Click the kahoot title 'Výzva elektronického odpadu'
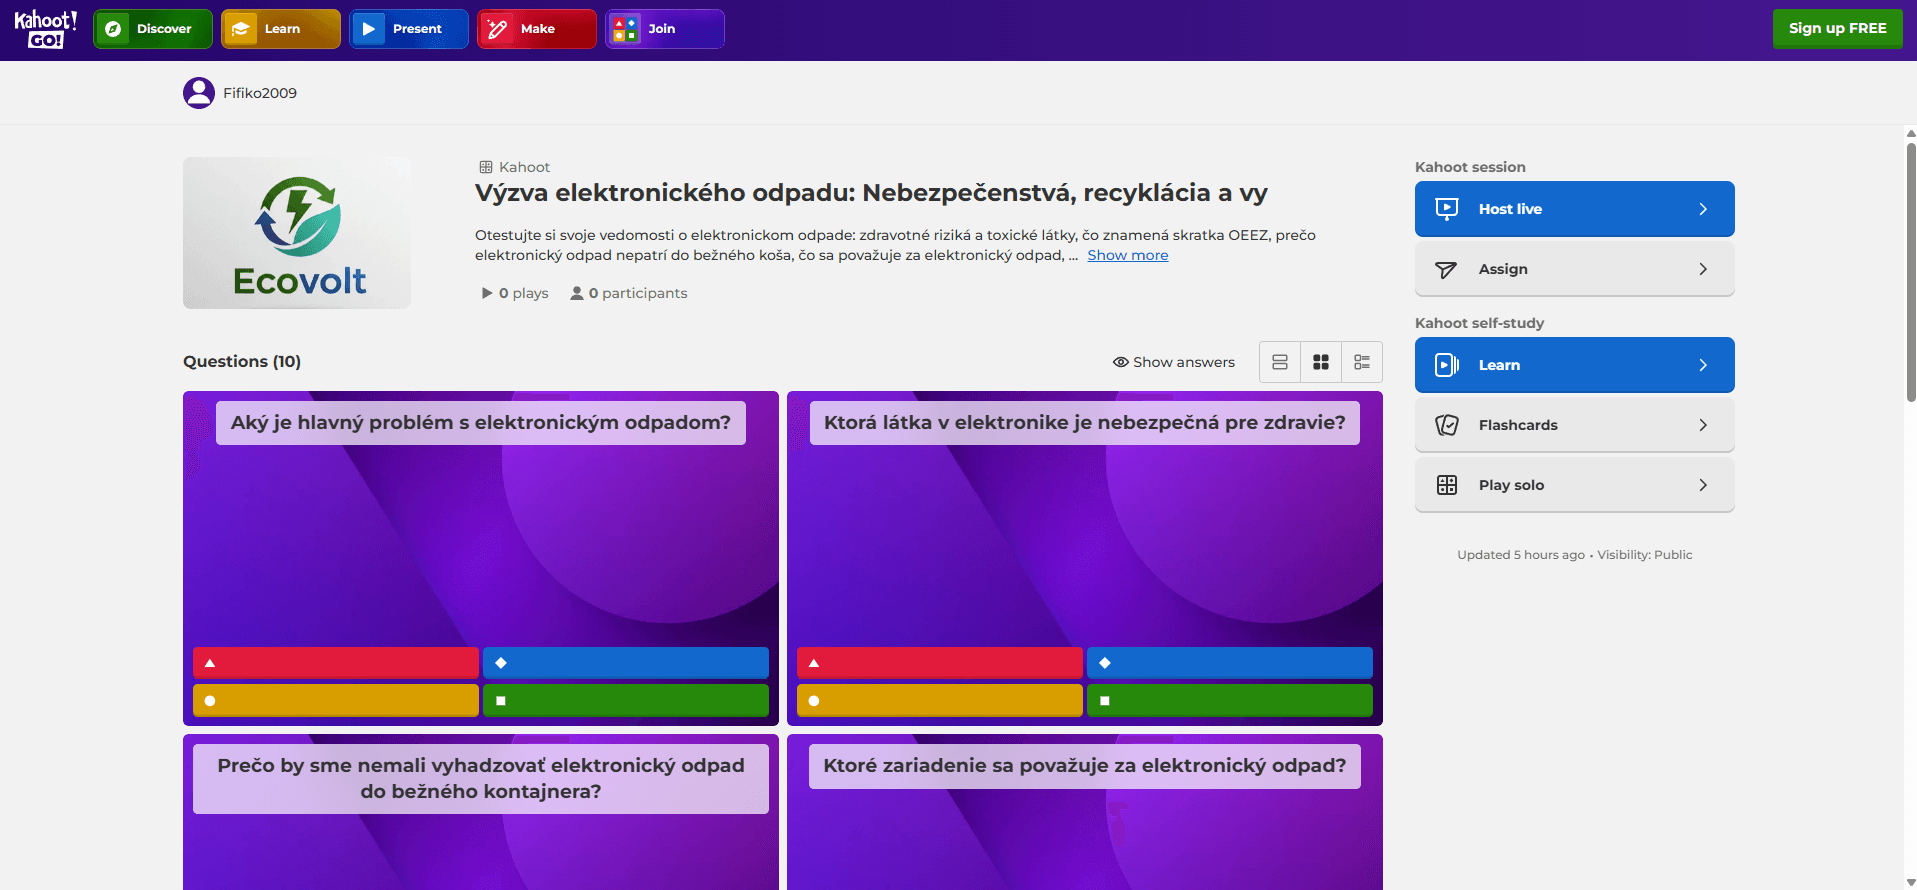 coord(871,193)
